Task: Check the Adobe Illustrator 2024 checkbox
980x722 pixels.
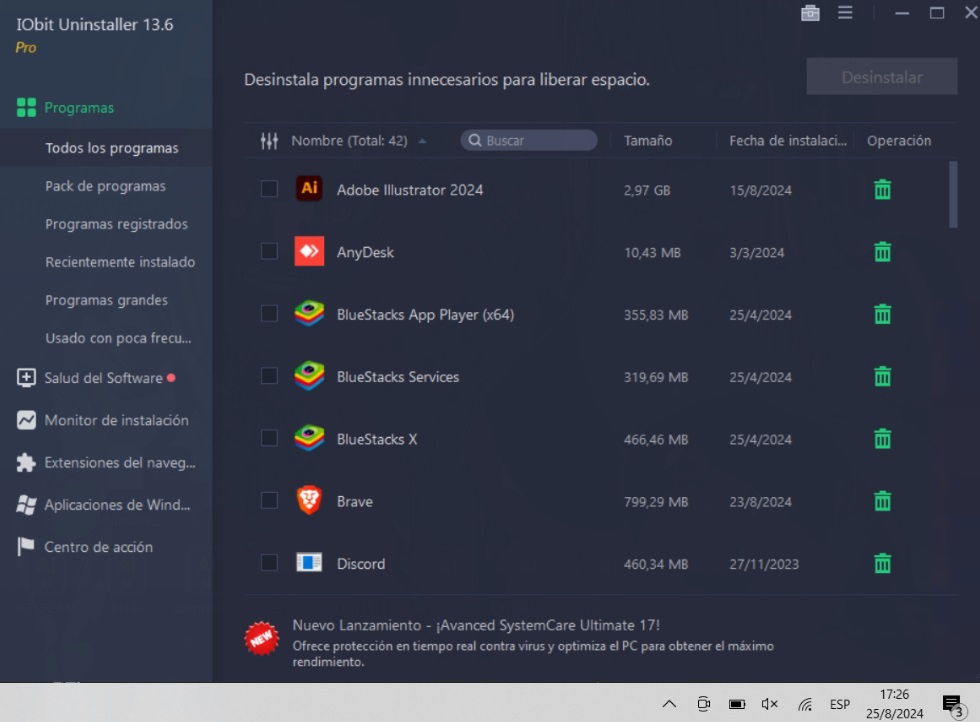Action: tap(269, 189)
